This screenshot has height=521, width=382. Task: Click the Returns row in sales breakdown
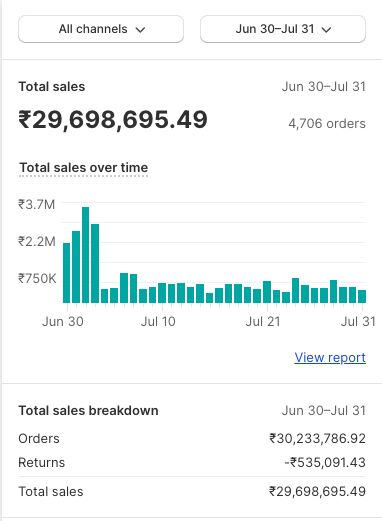click(192, 462)
